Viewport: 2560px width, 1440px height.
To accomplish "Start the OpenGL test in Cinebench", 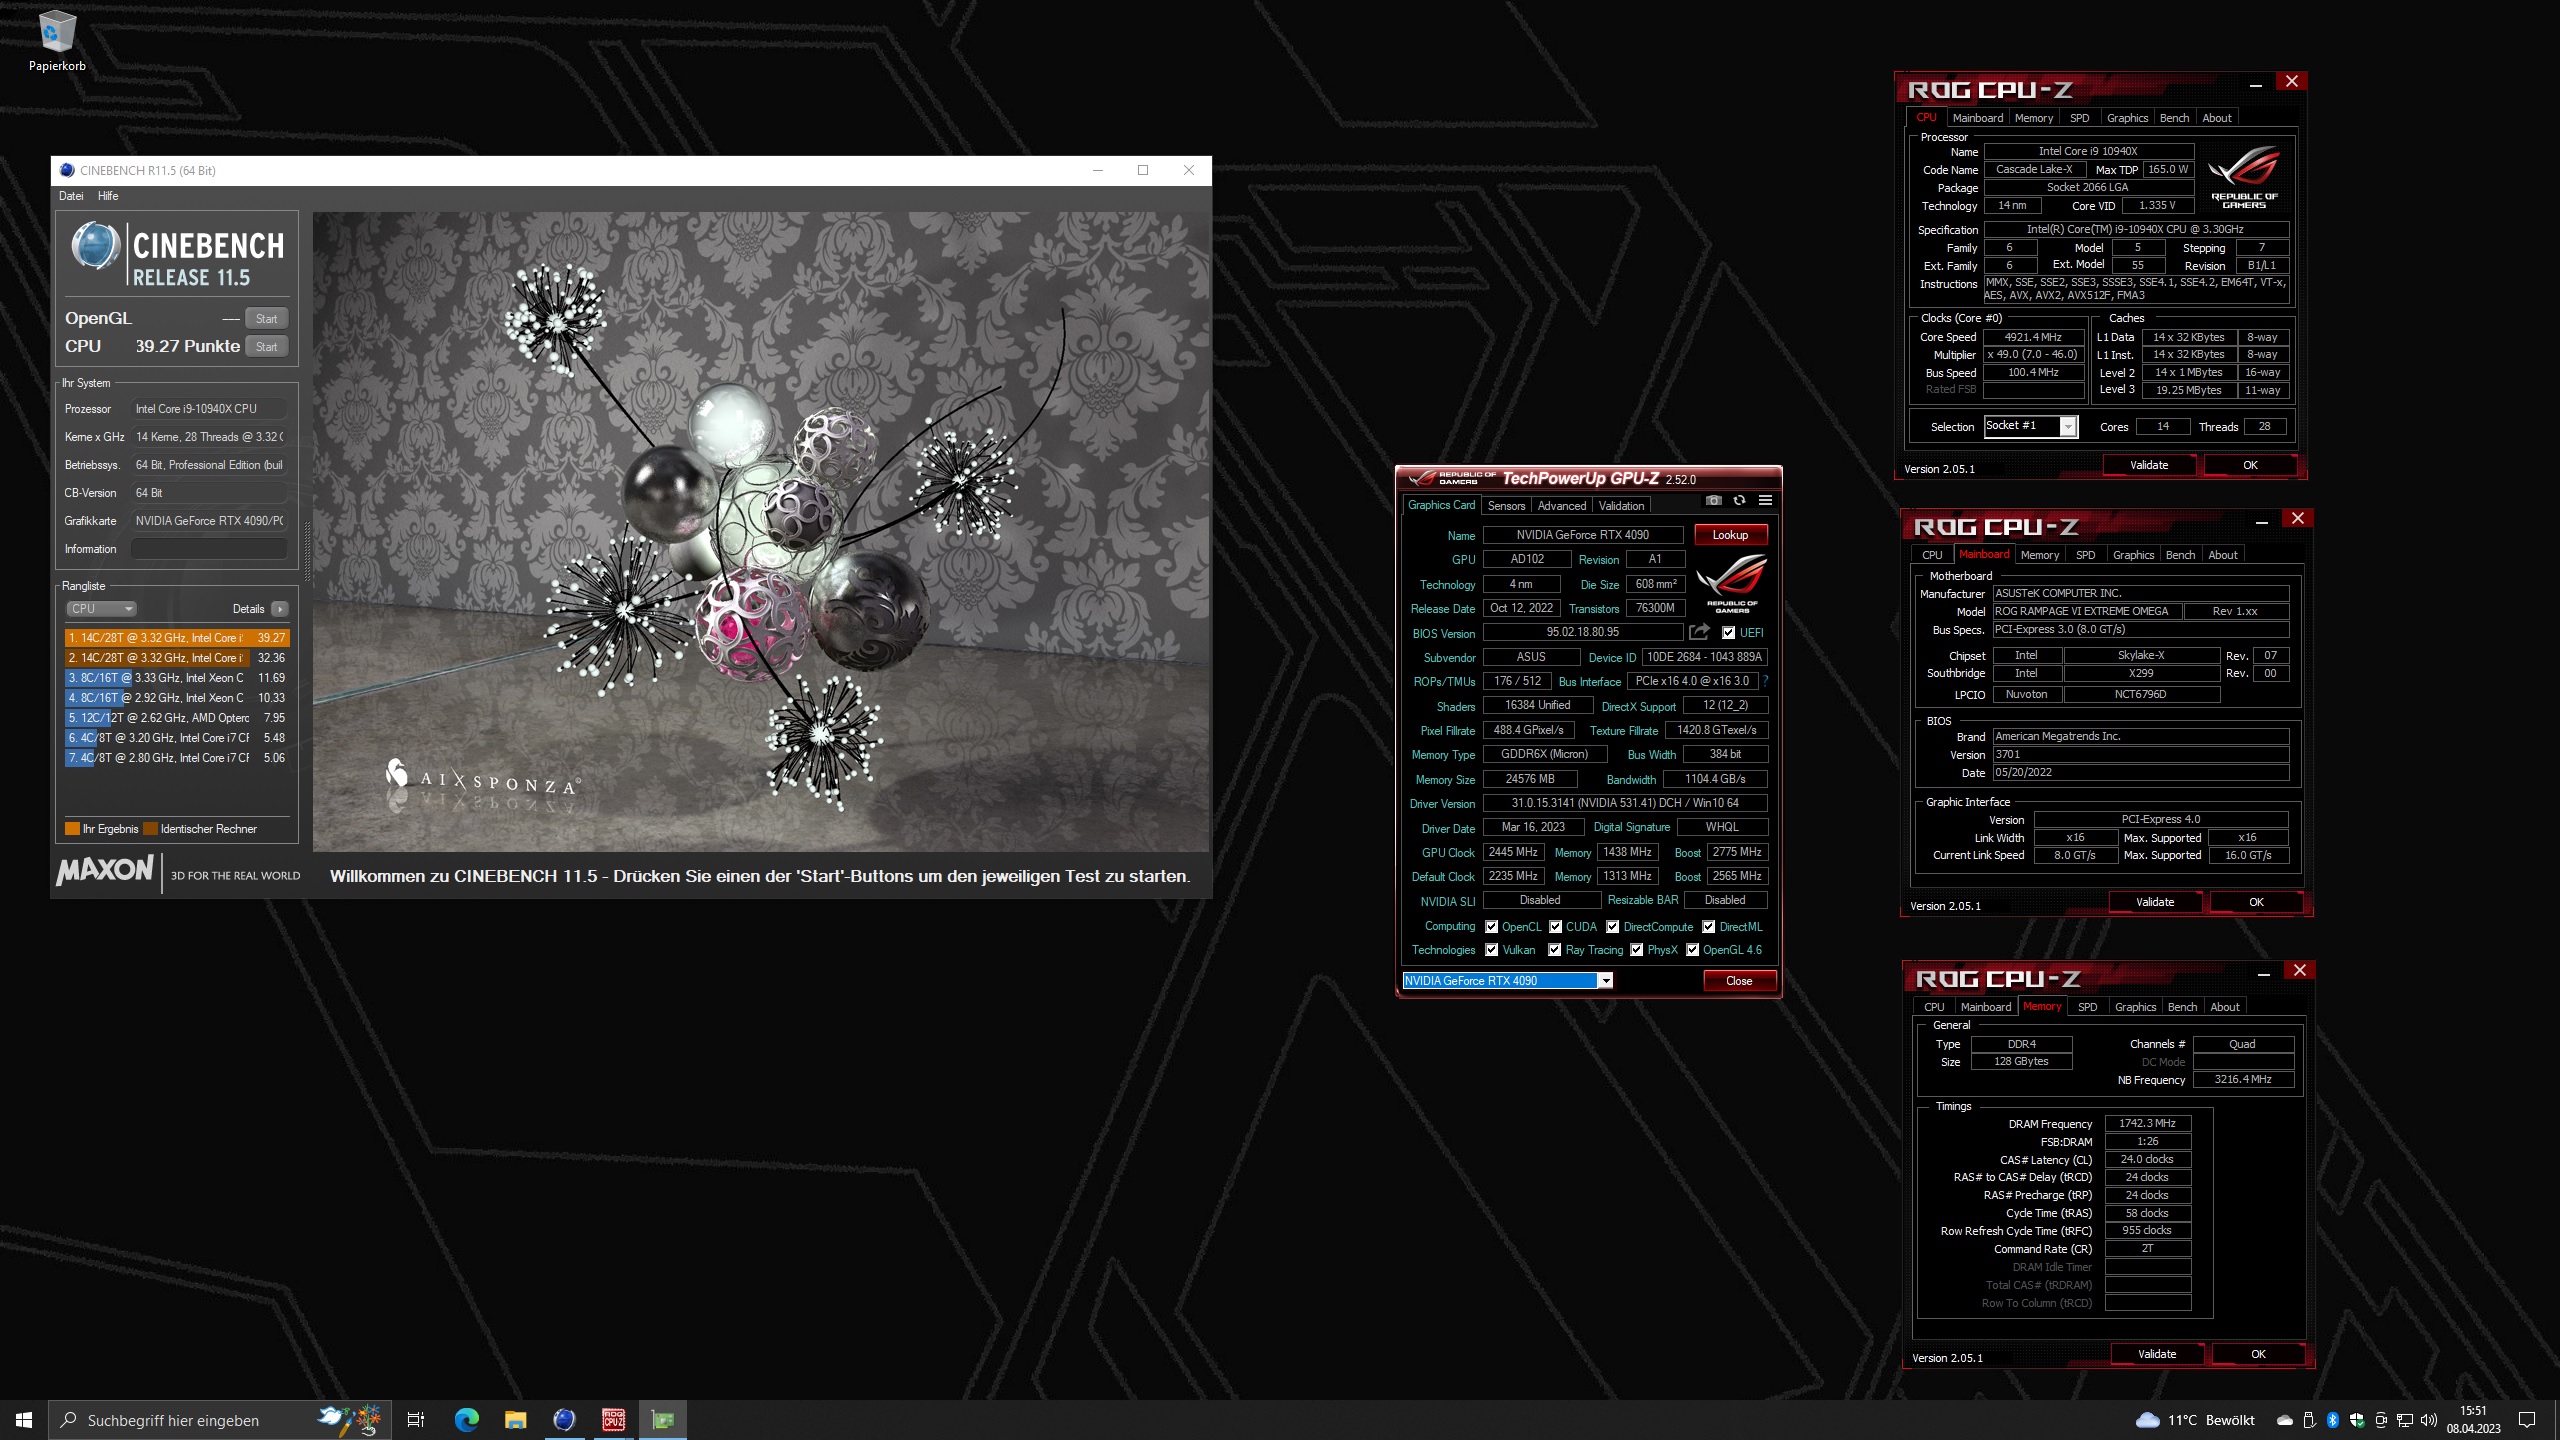I will point(266,319).
